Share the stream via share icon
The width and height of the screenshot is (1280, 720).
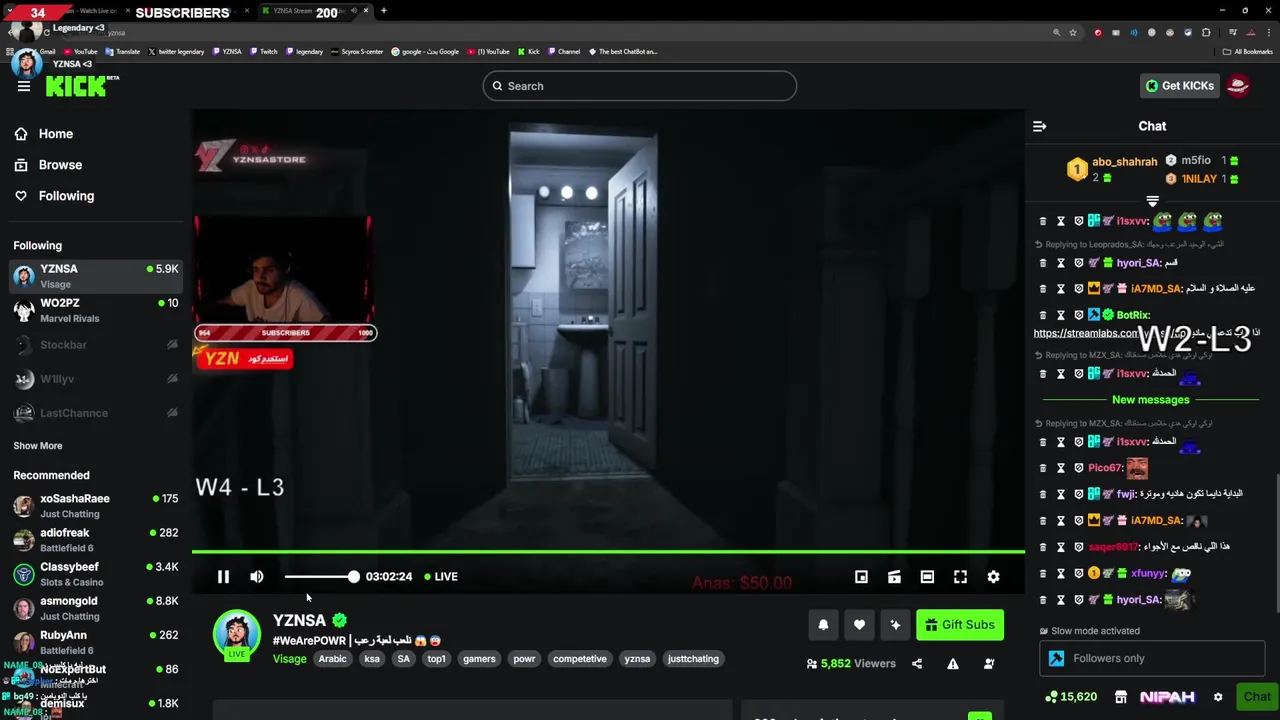pyautogui.click(x=917, y=664)
